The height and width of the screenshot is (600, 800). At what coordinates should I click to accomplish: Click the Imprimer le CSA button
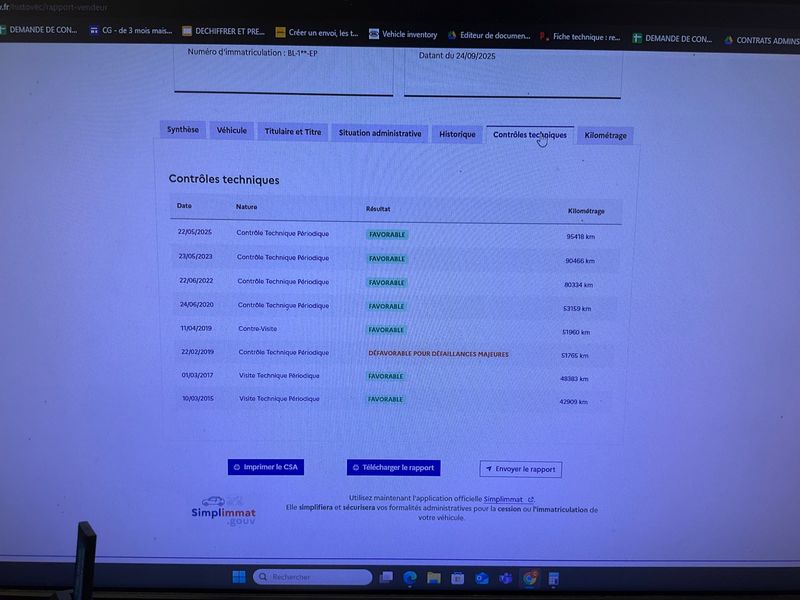tap(266, 467)
